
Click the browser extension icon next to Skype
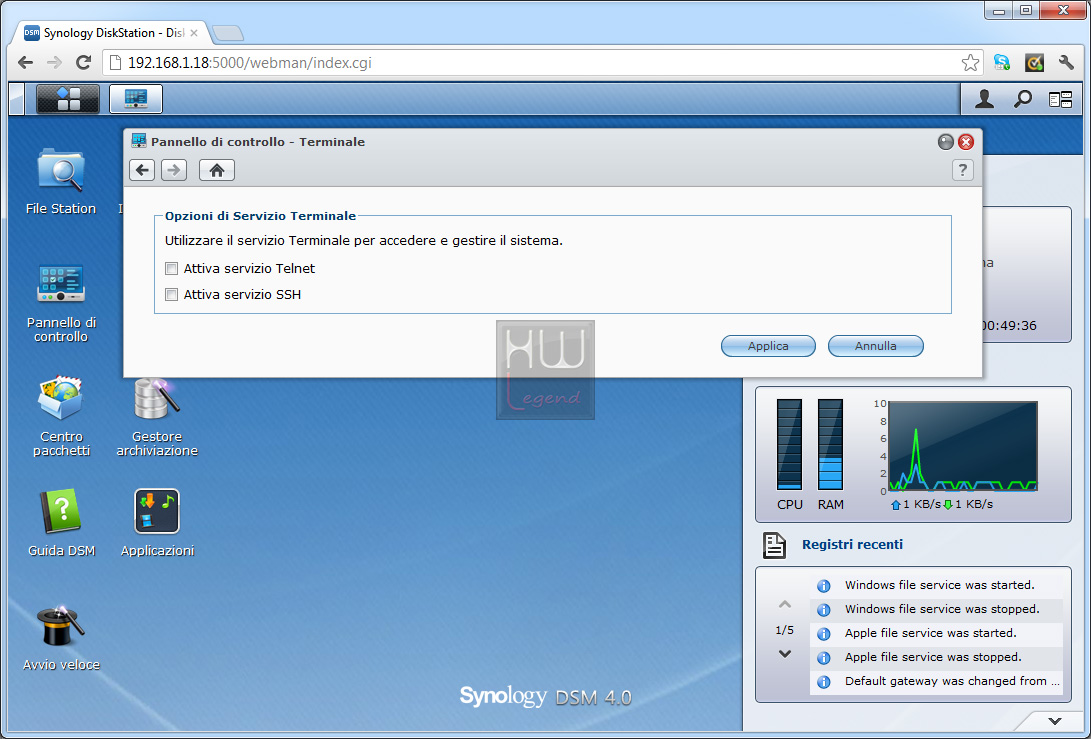[1034, 62]
